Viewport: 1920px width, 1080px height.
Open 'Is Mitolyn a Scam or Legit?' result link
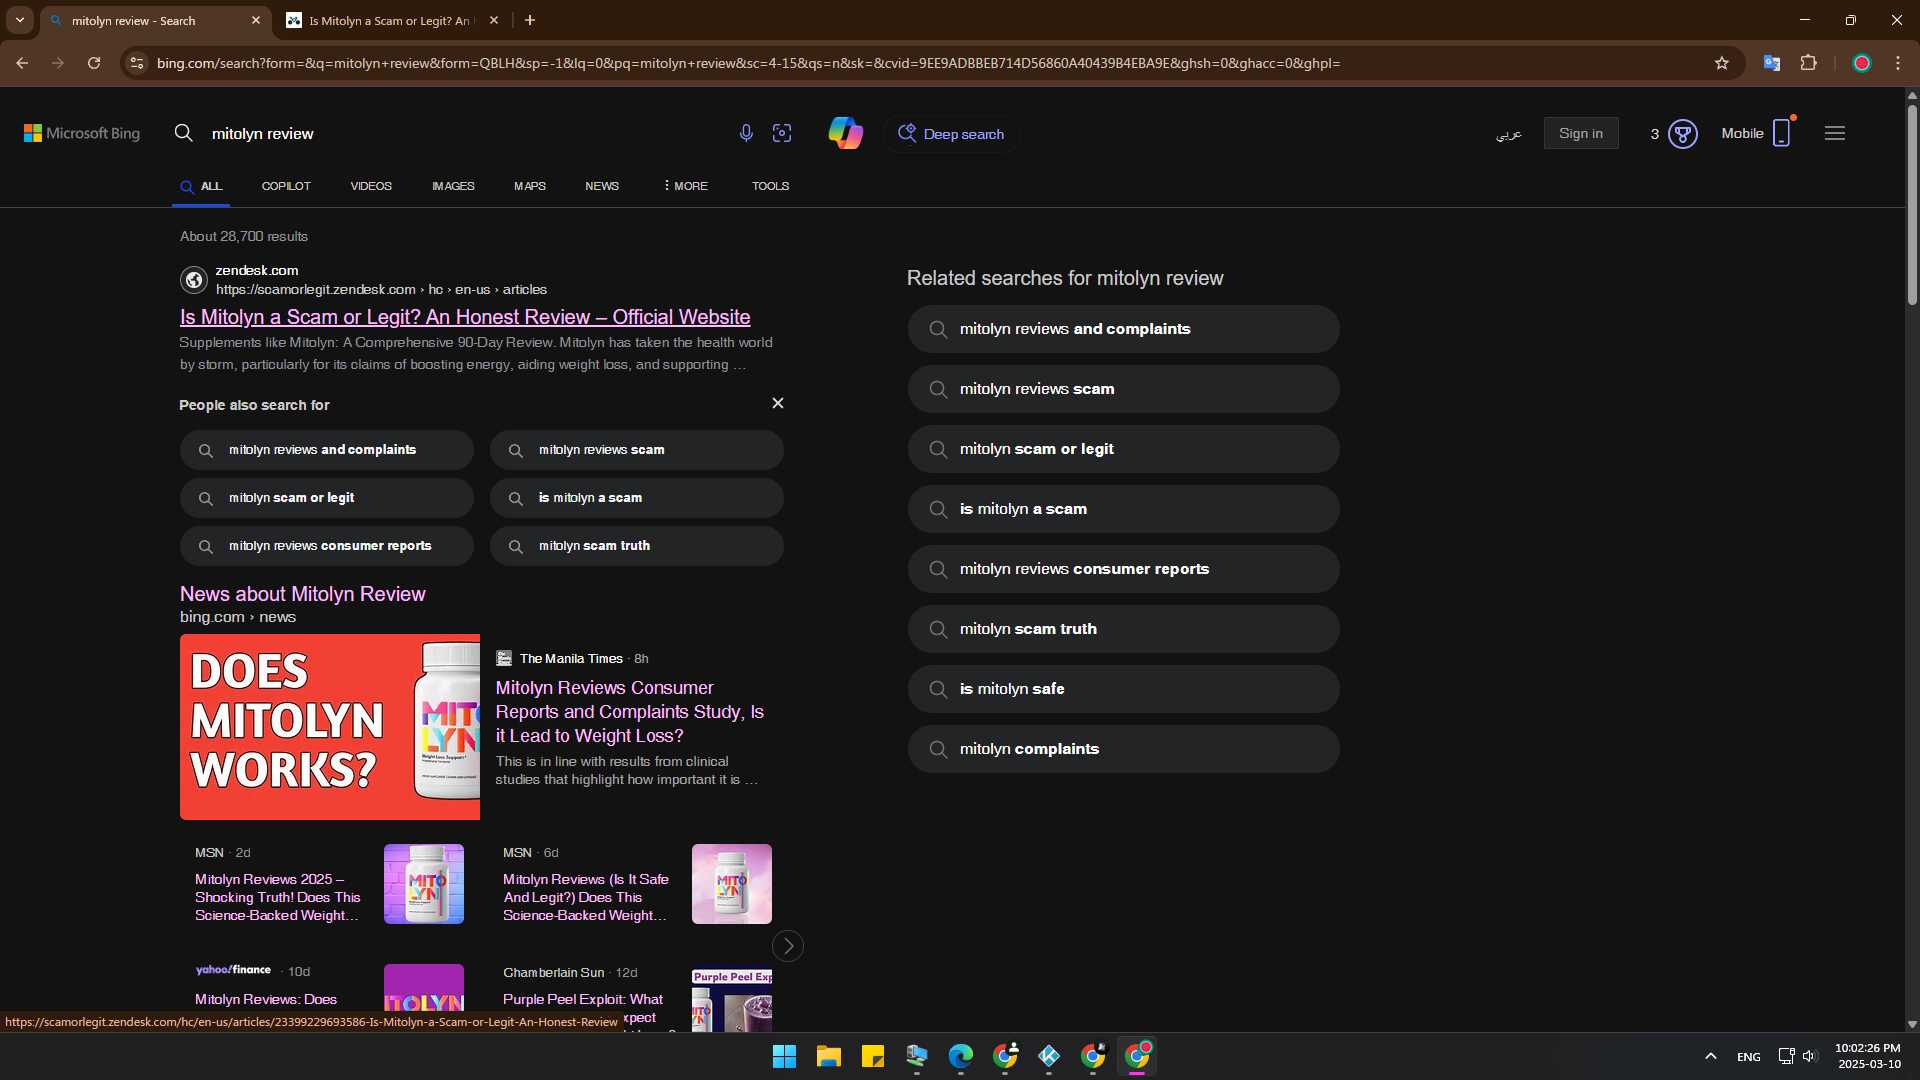pos(465,317)
